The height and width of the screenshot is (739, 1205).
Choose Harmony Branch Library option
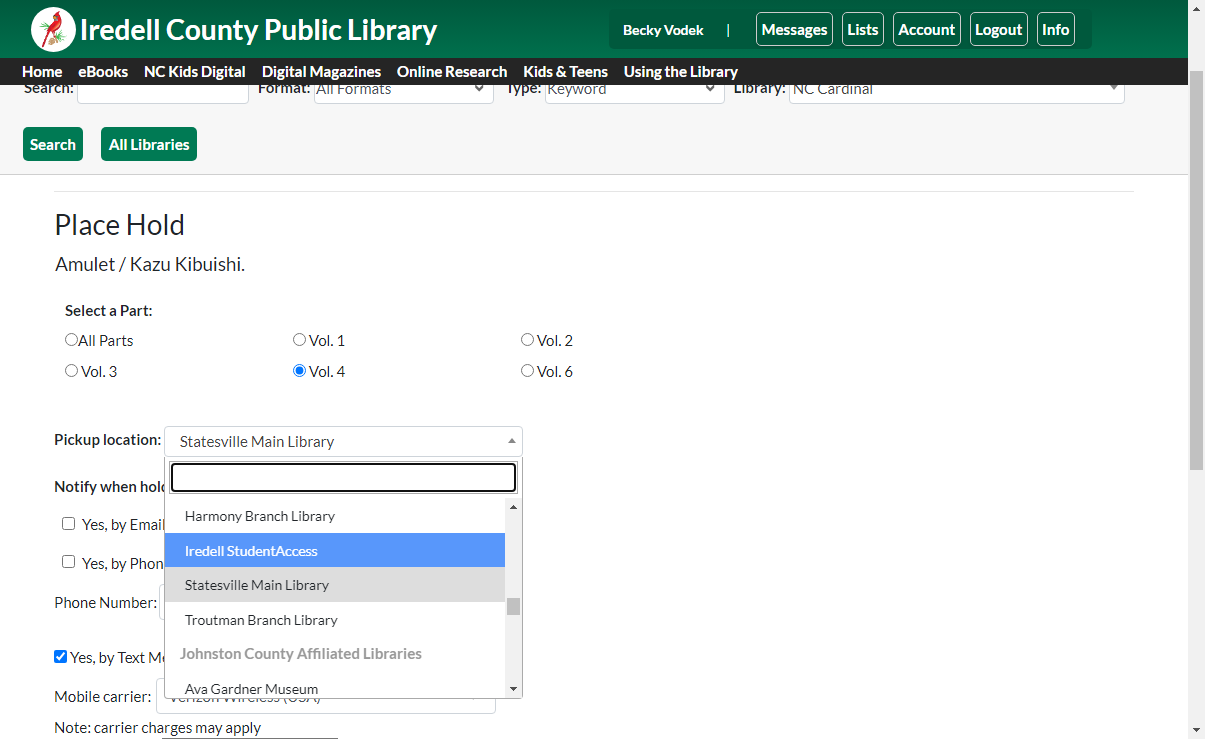point(335,516)
